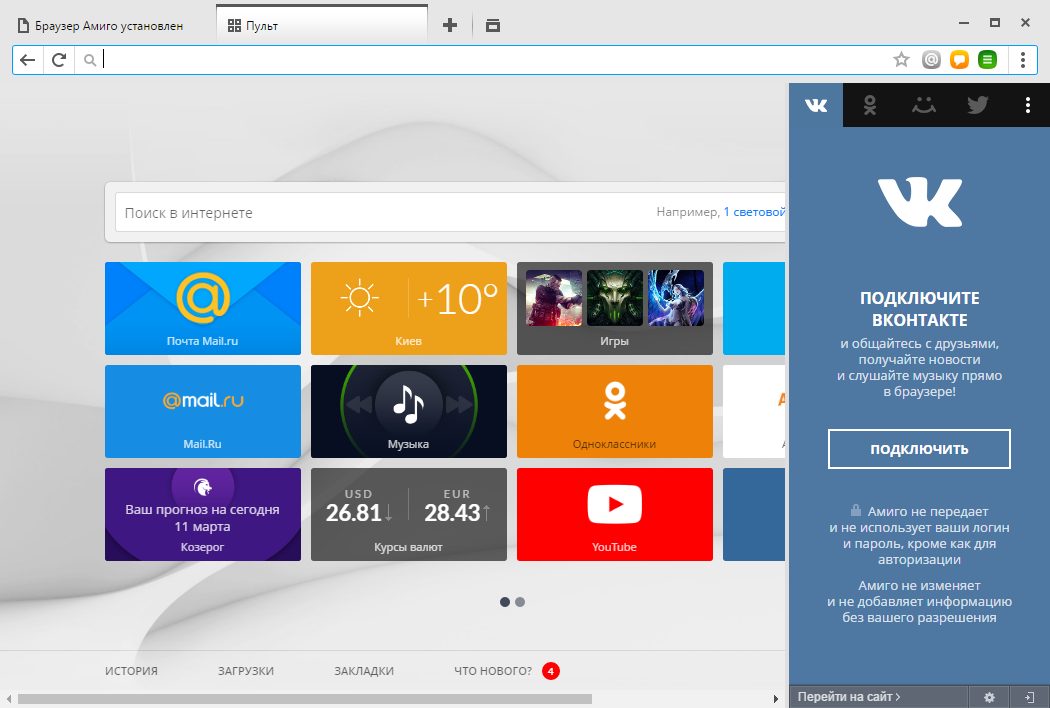This screenshot has height=708, width=1050.
Task: Switch to Twitter in the side panel
Action: 977,105
